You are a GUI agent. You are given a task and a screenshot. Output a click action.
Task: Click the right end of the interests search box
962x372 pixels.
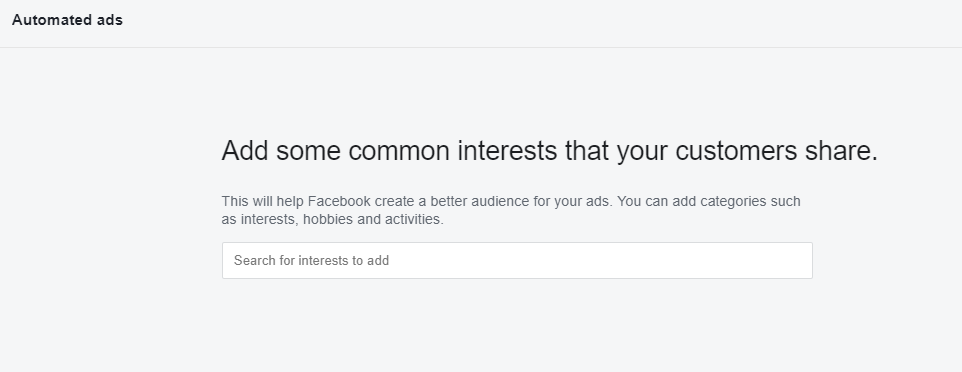(x=798, y=260)
